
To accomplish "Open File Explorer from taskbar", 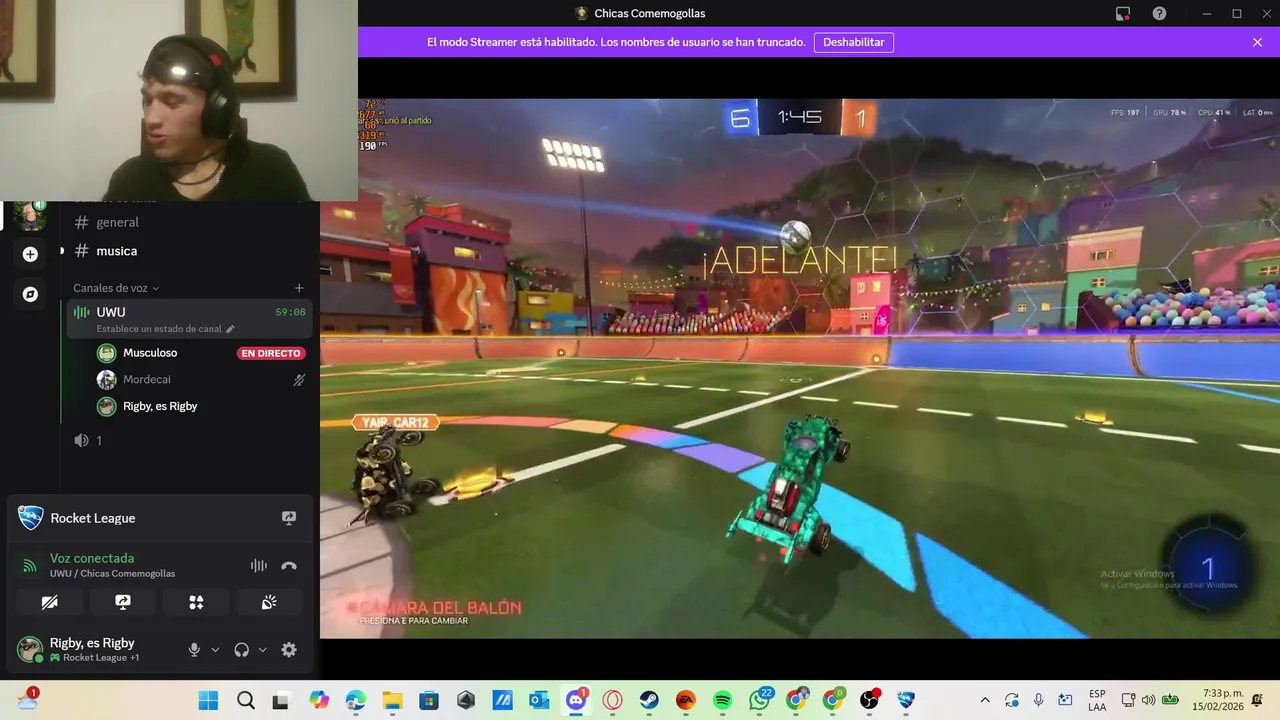I will 392,701.
